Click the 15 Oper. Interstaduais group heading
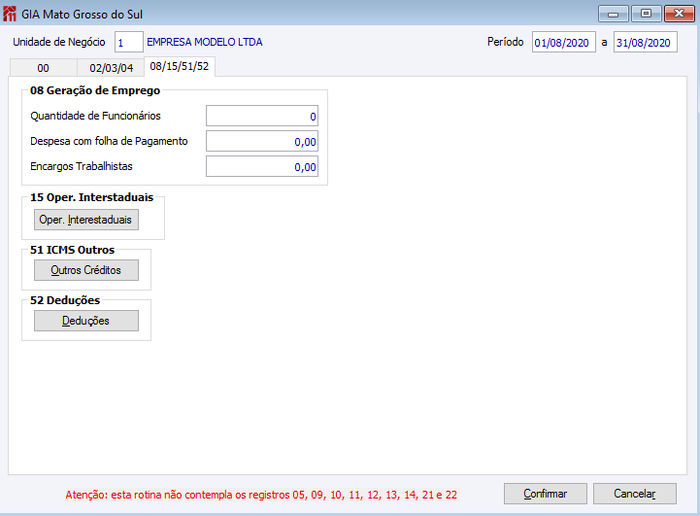 click(92, 197)
